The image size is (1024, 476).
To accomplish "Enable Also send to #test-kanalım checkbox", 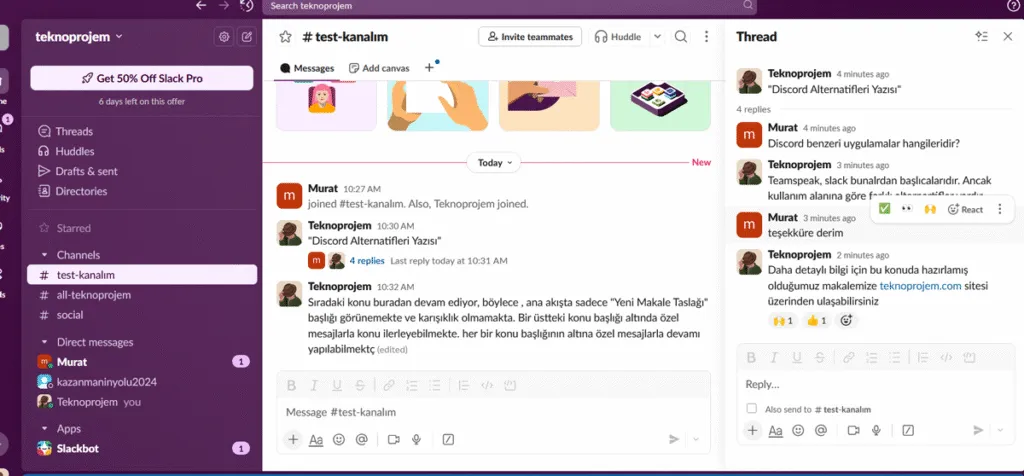I will coord(752,409).
